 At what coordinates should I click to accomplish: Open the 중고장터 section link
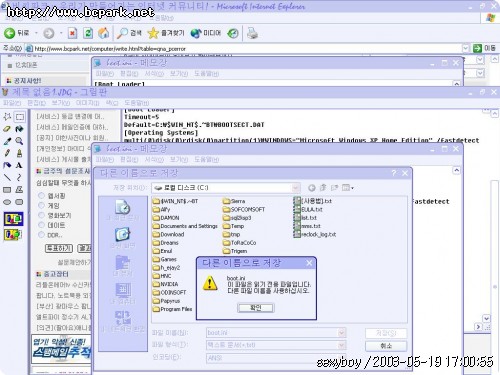point(56,274)
